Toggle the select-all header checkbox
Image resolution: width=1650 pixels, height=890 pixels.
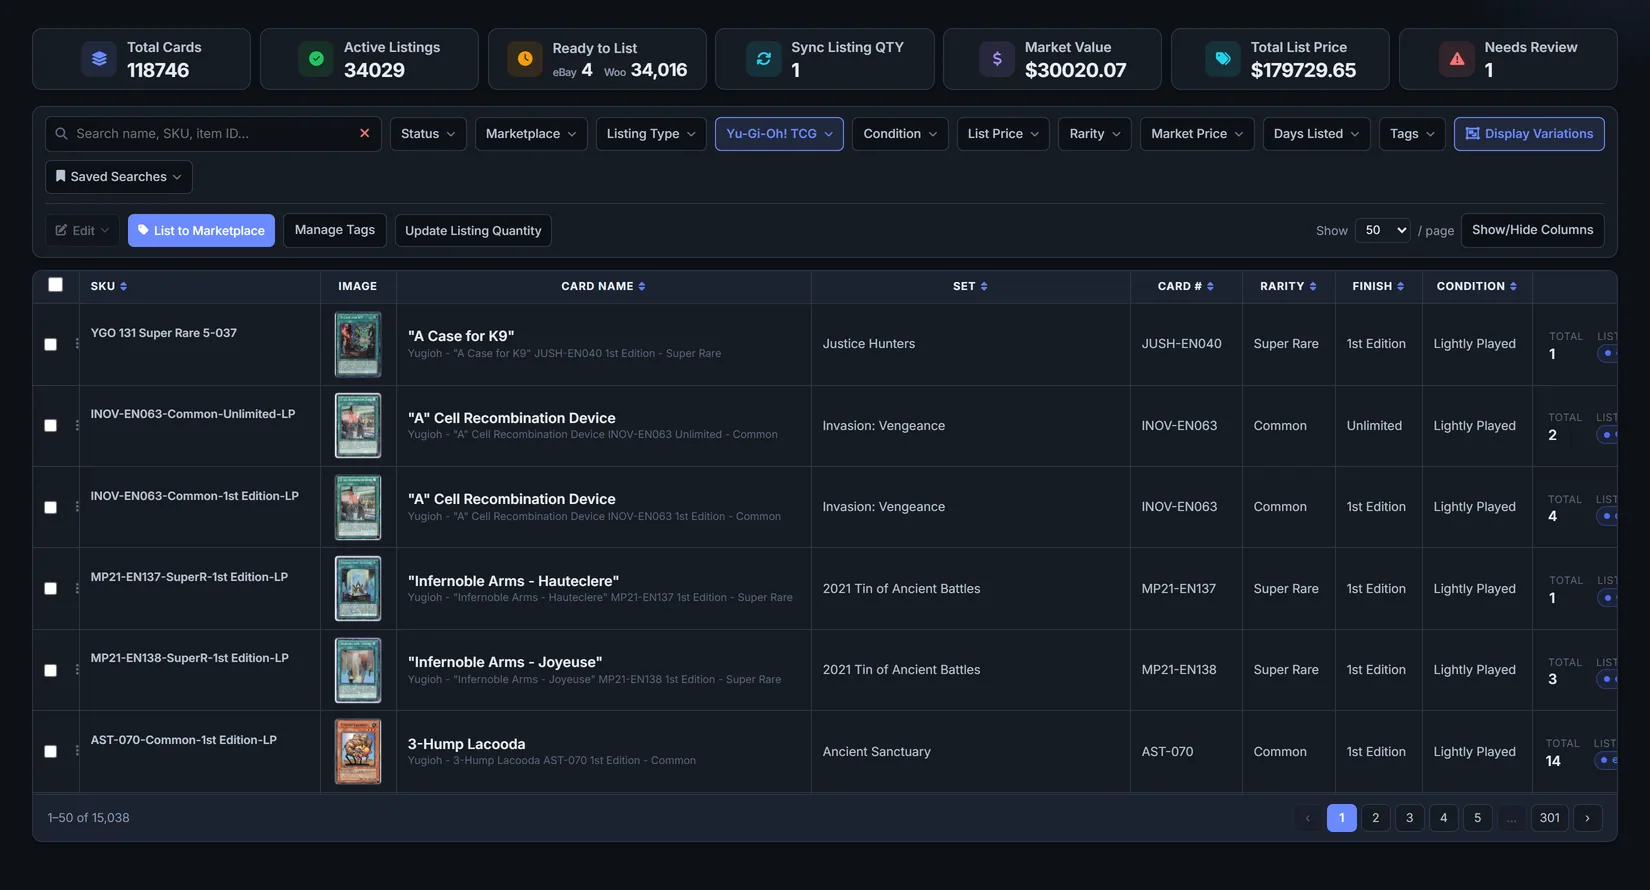coord(56,285)
